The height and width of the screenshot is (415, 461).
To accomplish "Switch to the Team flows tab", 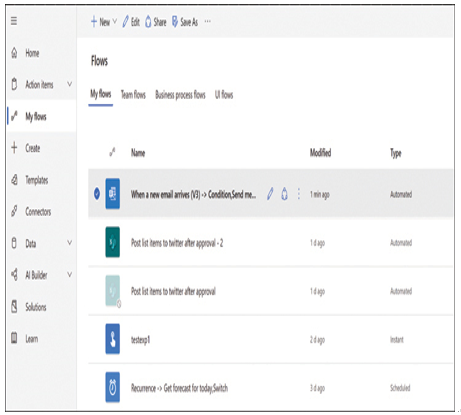I will [x=133, y=95].
